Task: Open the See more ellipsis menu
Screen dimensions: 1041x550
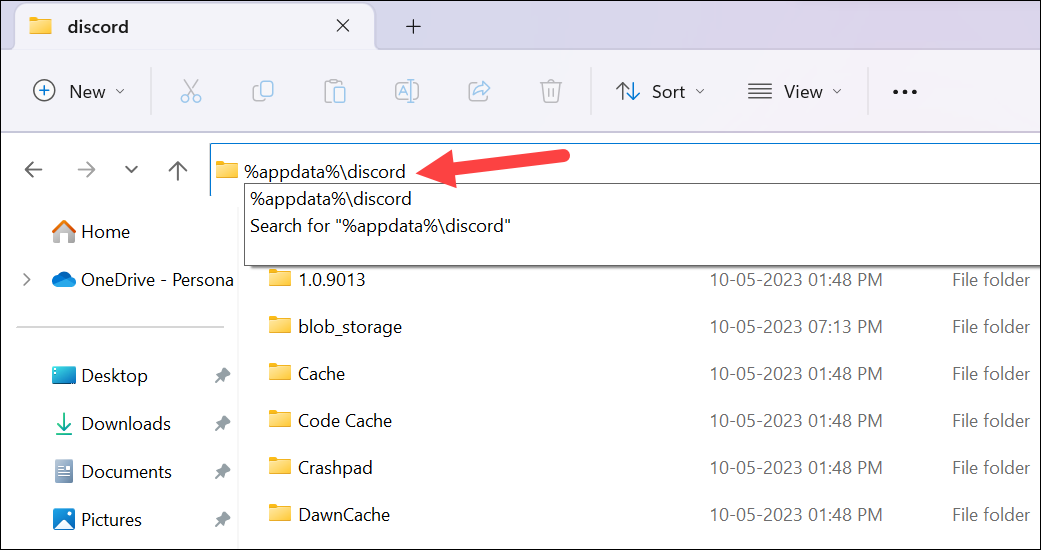Action: click(904, 91)
